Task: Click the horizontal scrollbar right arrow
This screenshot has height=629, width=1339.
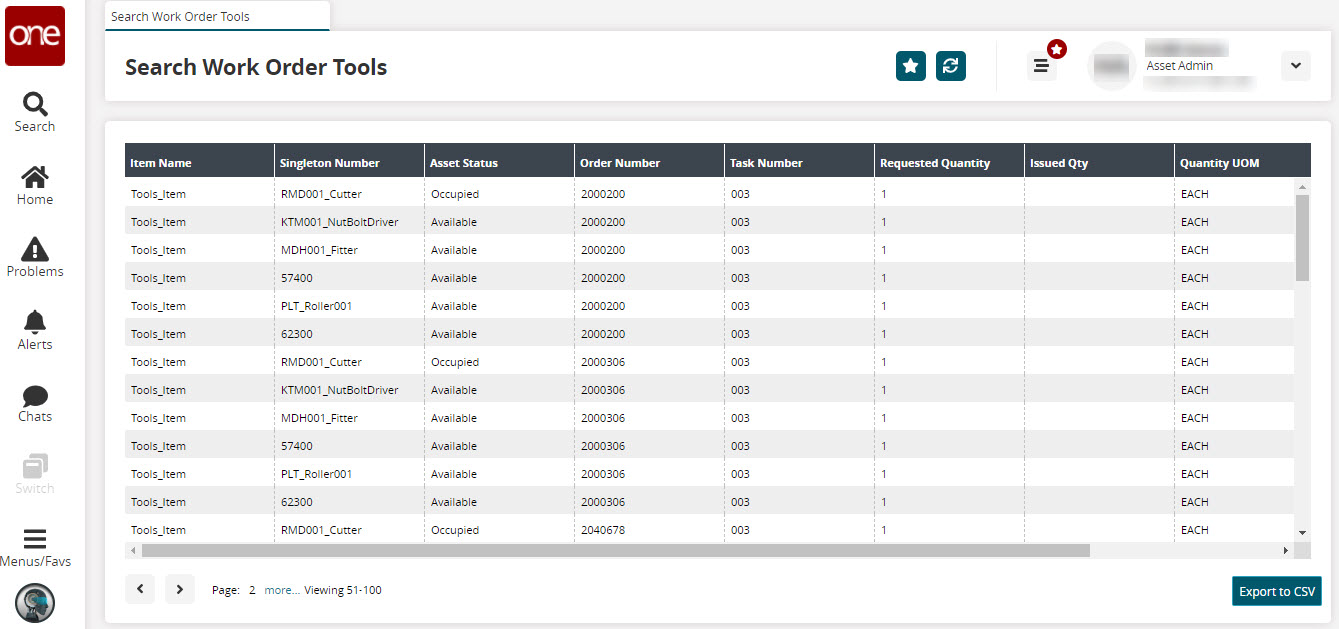Action: click(1286, 550)
